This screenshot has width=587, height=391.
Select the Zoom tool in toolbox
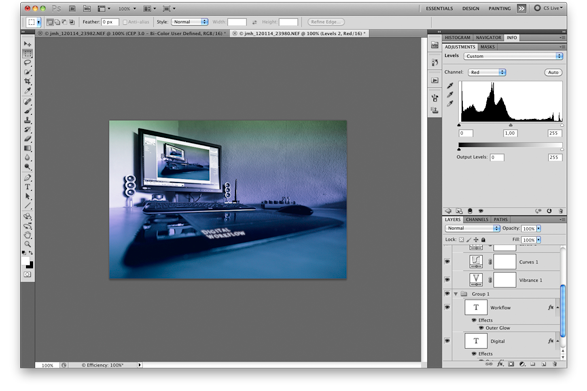(x=27, y=244)
